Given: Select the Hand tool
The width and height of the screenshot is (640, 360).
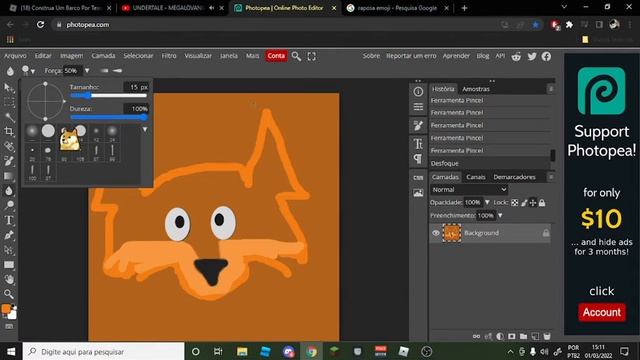Looking at the screenshot, I should point(9,280).
